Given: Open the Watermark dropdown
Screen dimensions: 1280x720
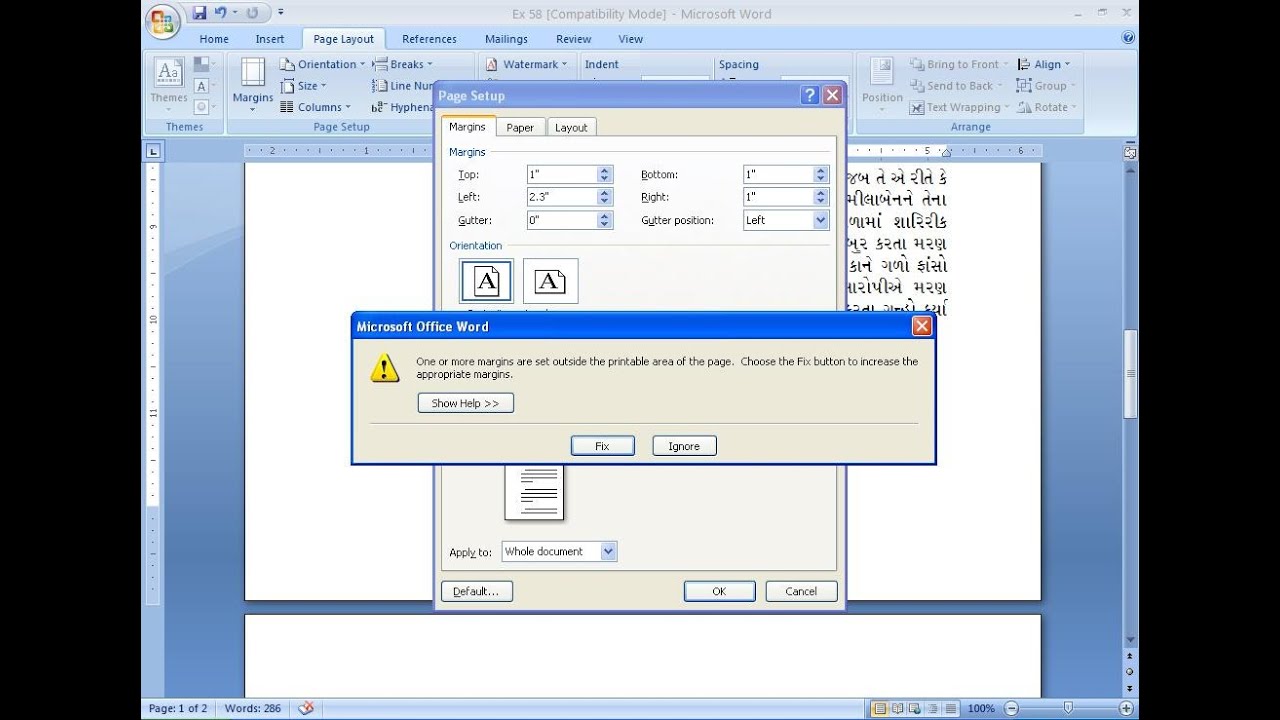Looking at the screenshot, I should tap(526, 64).
